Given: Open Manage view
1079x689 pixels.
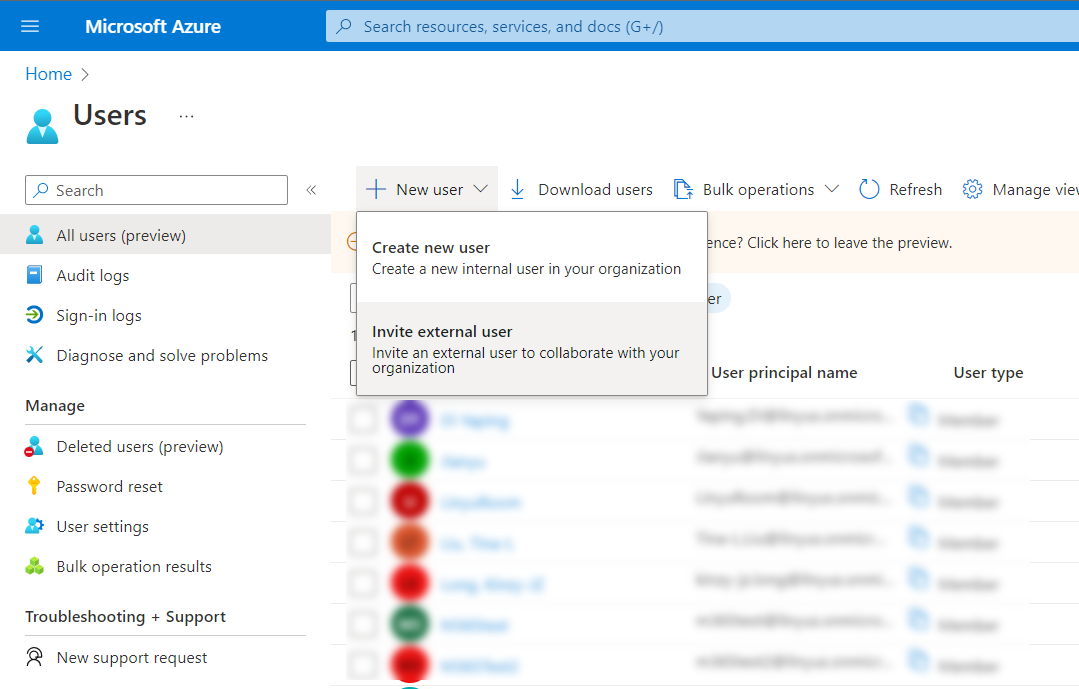Looking at the screenshot, I should [1035, 189].
